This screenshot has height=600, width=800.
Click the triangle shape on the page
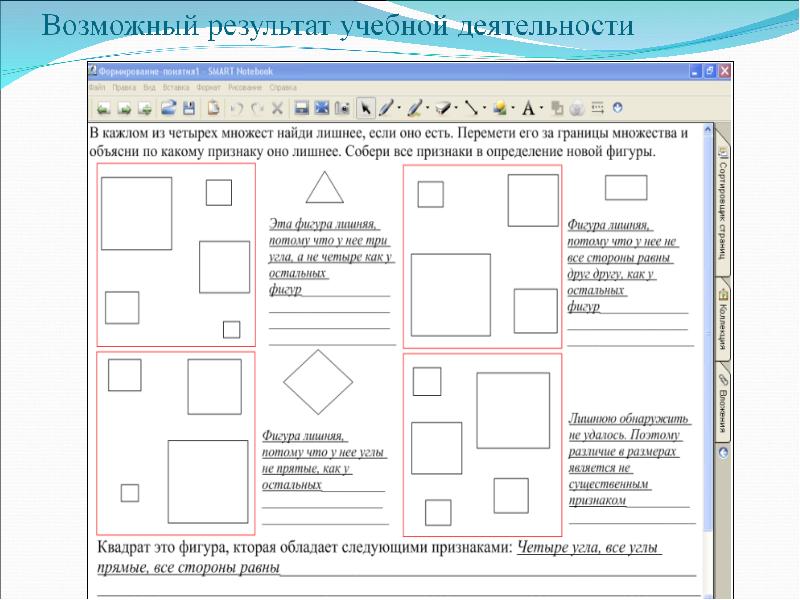tap(323, 187)
